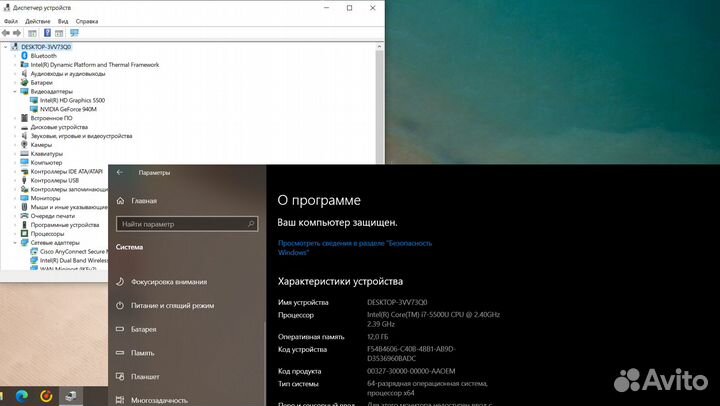Open the Действие menu
The height and width of the screenshot is (406, 720).
click(x=38, y=21)
